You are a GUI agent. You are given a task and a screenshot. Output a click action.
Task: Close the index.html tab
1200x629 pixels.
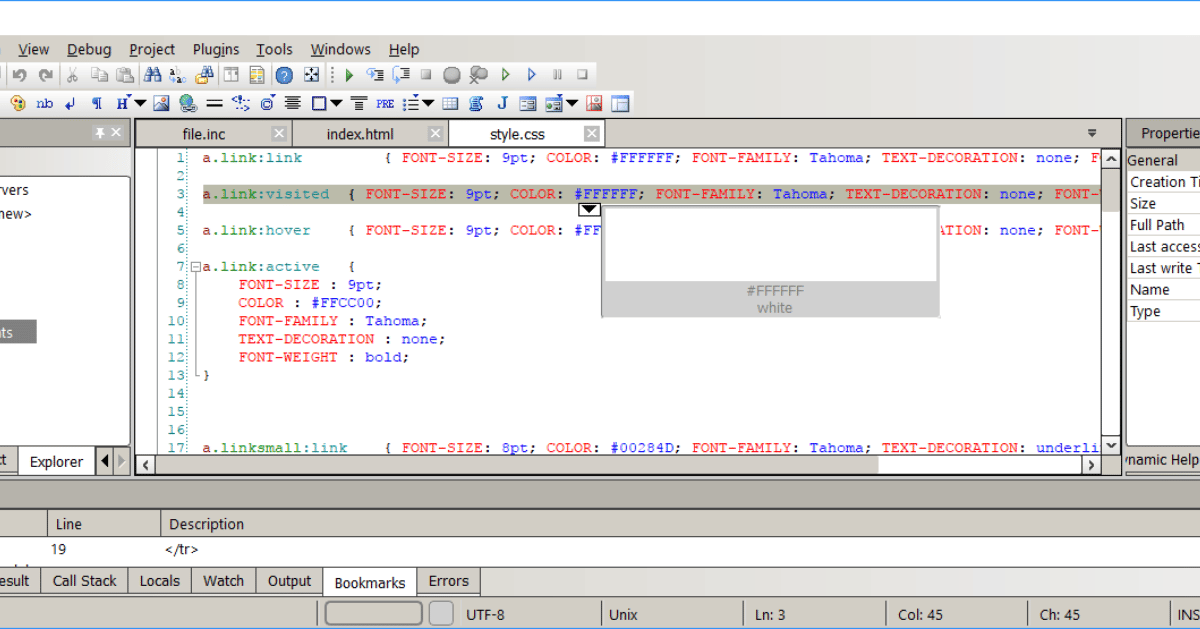435,133
